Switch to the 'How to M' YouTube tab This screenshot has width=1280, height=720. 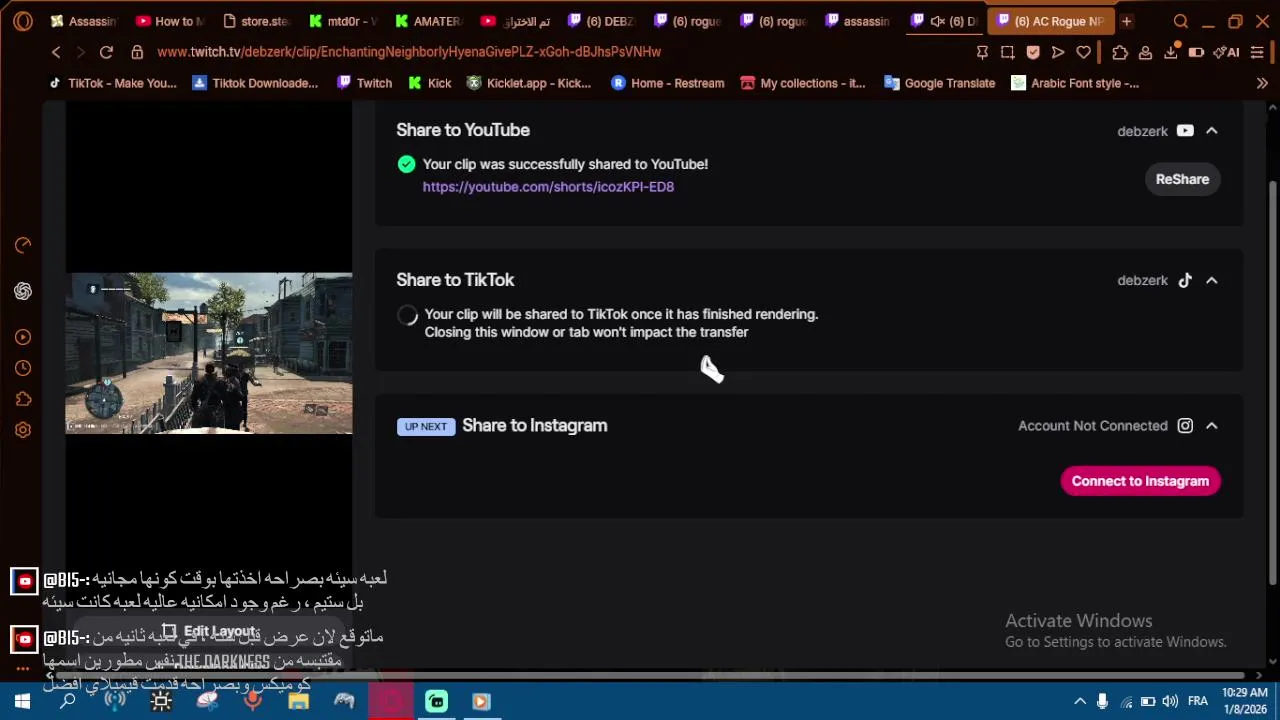[x=171, y=21]
